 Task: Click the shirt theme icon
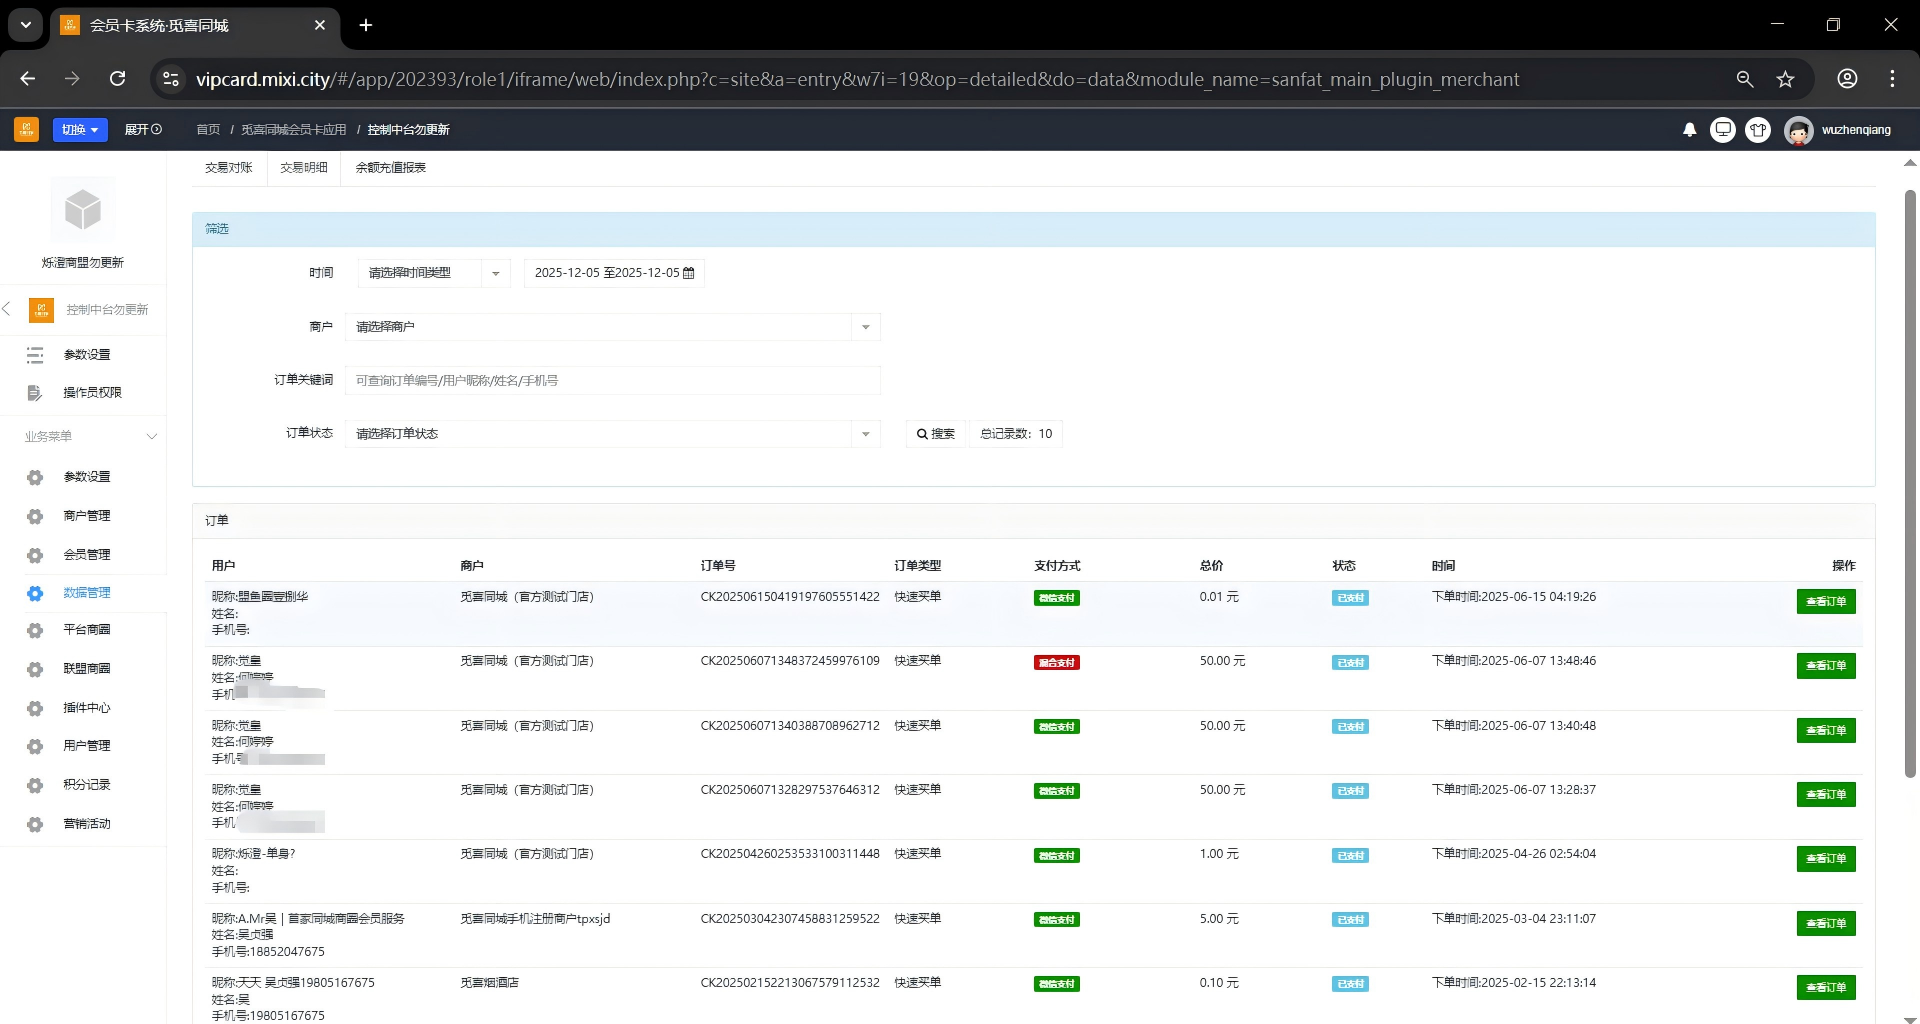coord(1757,130)
